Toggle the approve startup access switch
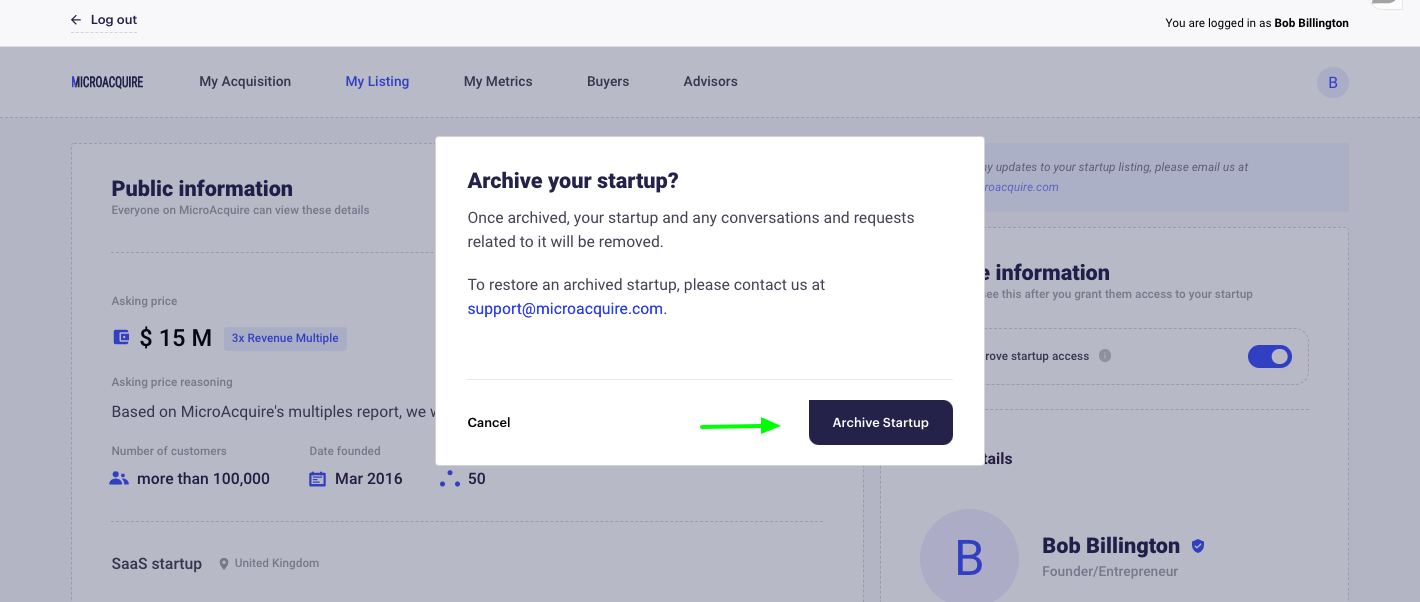Image resolution: width=1420 pixels, height=602 pixels. pyautogui.click(x=1270, y=356)
